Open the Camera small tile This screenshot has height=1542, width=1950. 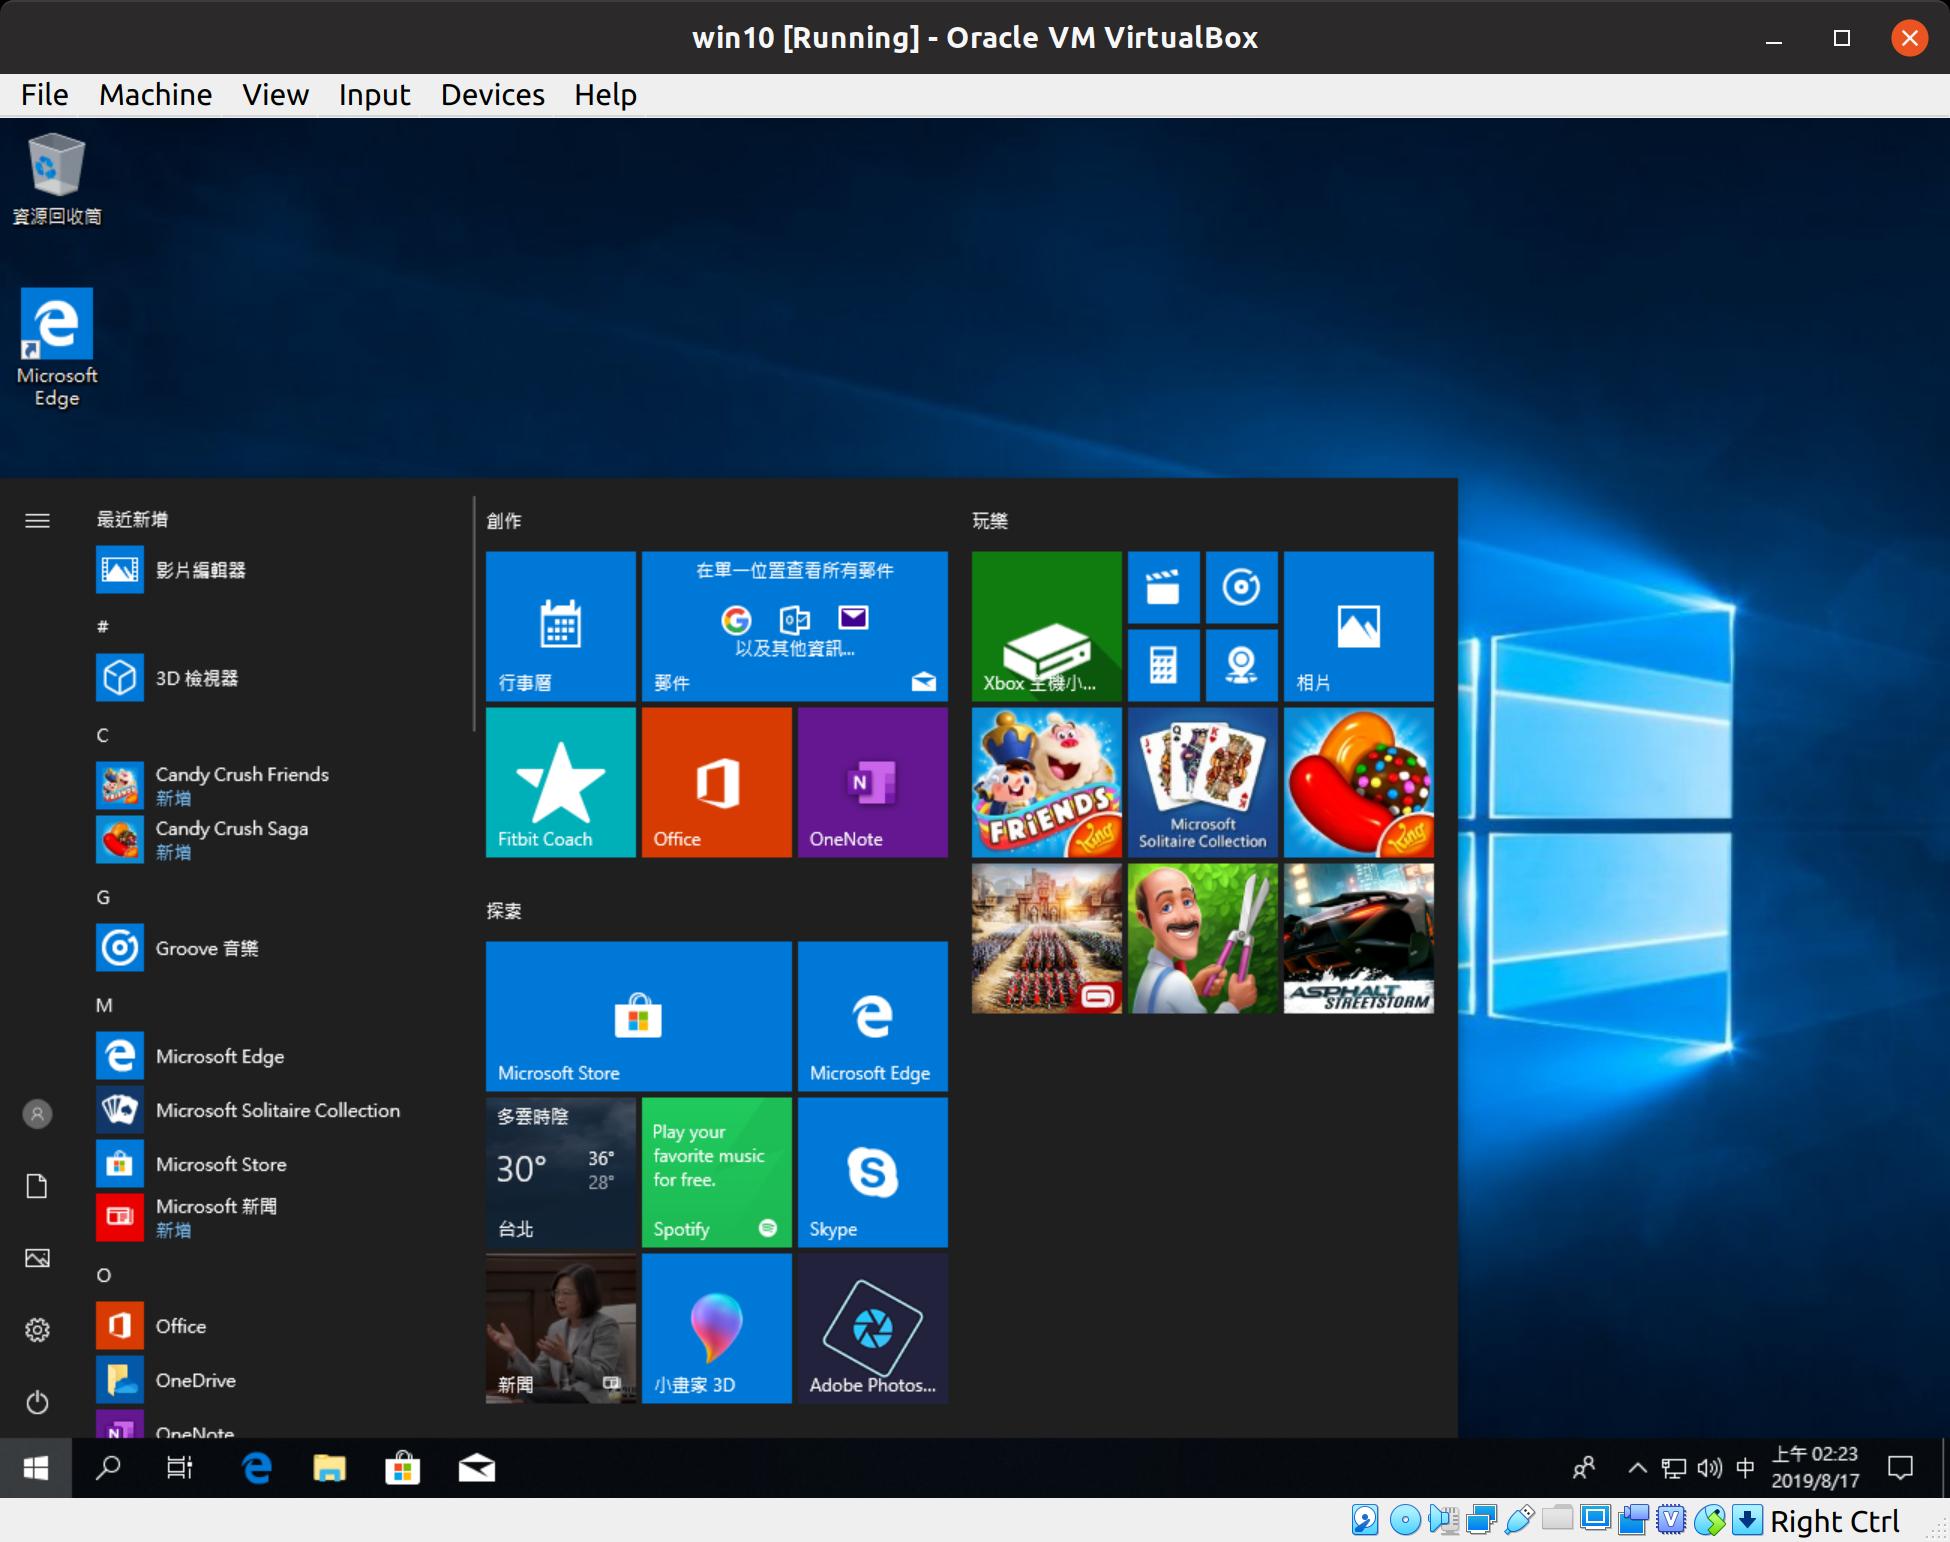[x=1241, y=665]
